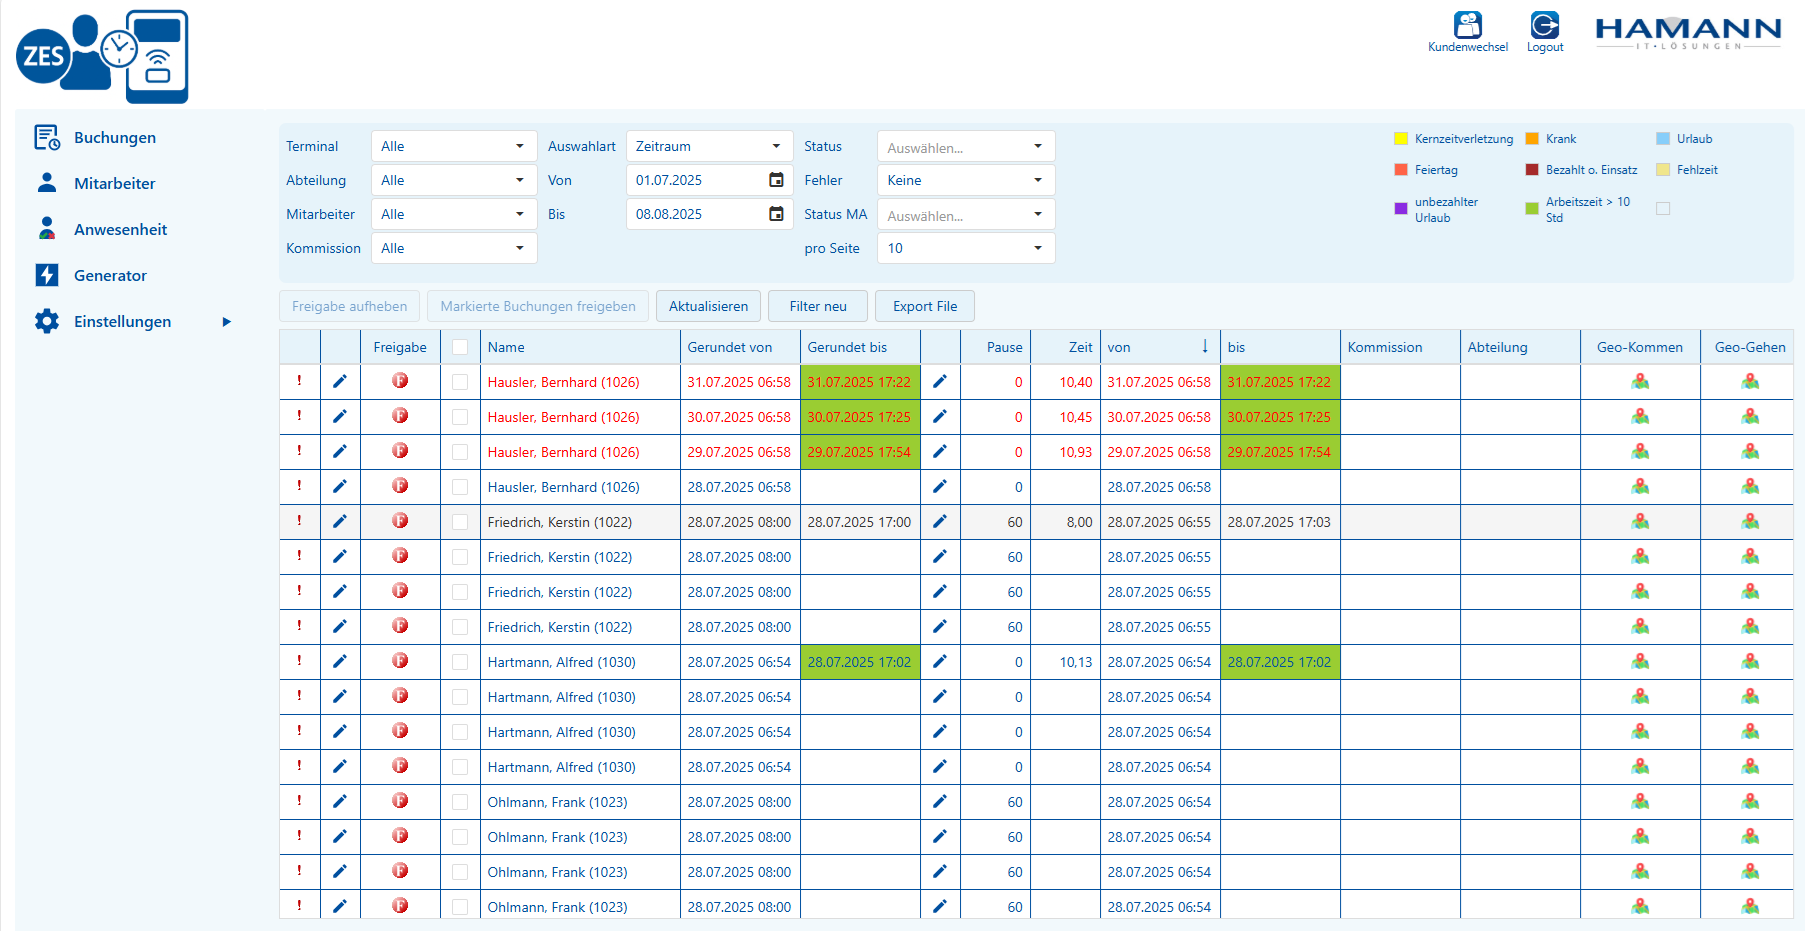Image resolution: width=1805 pixels, height=931 pixels.
Task: Click the Filter neu button
Action: pyautogui.click(x=818, y=306)
